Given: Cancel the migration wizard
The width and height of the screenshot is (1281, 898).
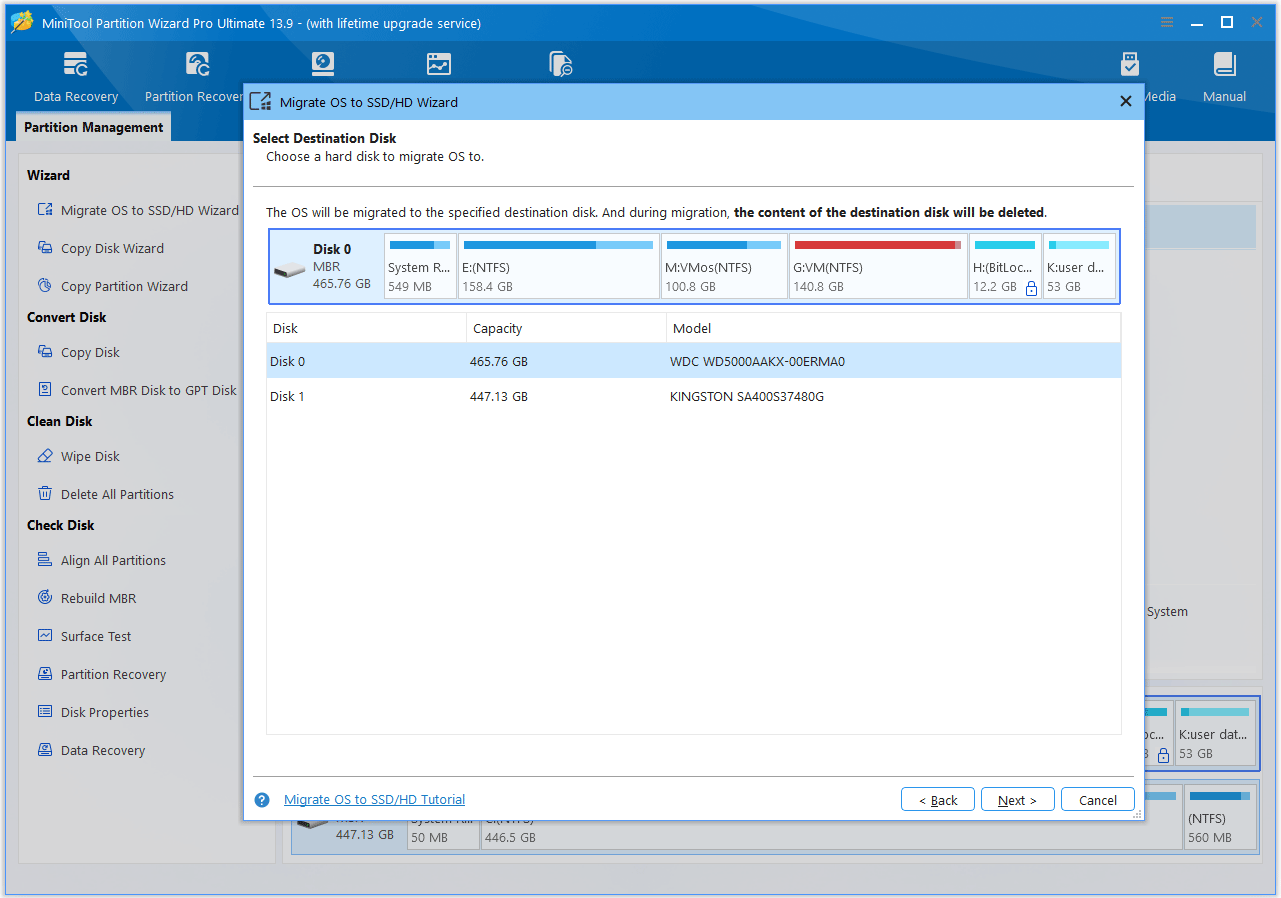Looking at the screenshot, I should (x=1098, y=800).
